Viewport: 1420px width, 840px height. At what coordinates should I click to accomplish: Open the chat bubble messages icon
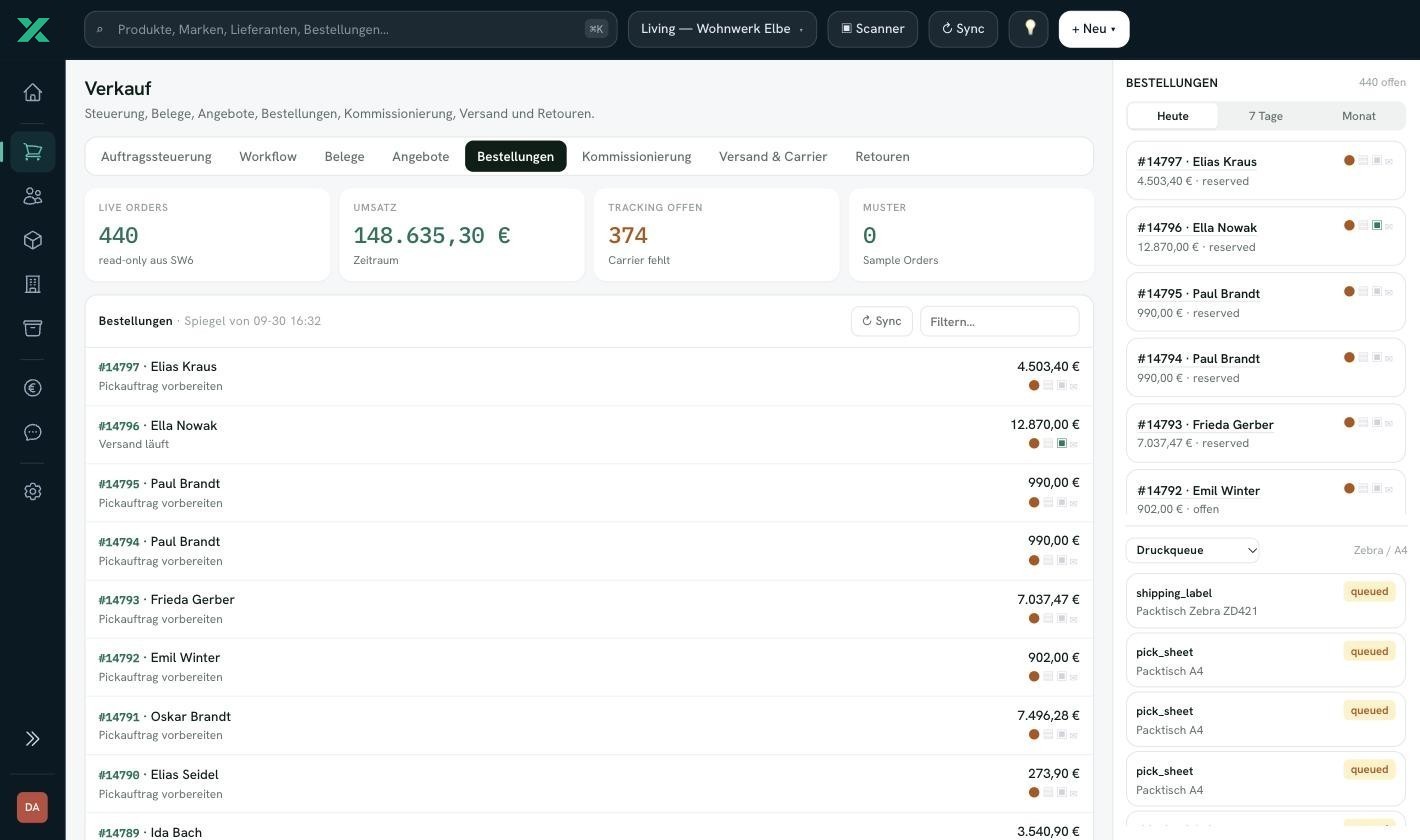(33, 432)
